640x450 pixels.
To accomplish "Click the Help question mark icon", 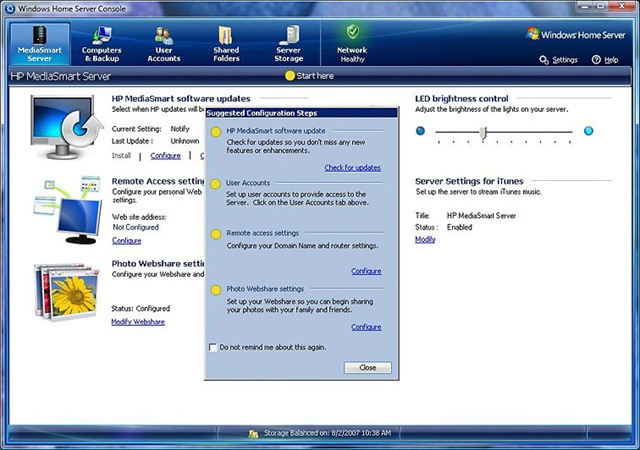I will pos(596,60).
